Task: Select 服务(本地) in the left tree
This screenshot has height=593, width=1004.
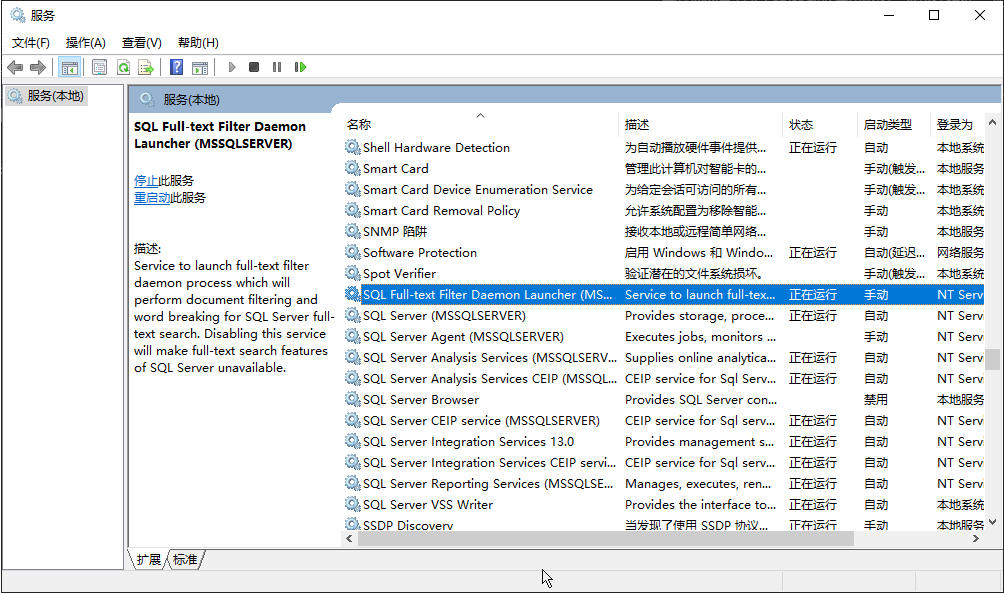Action: click(46, 96)
